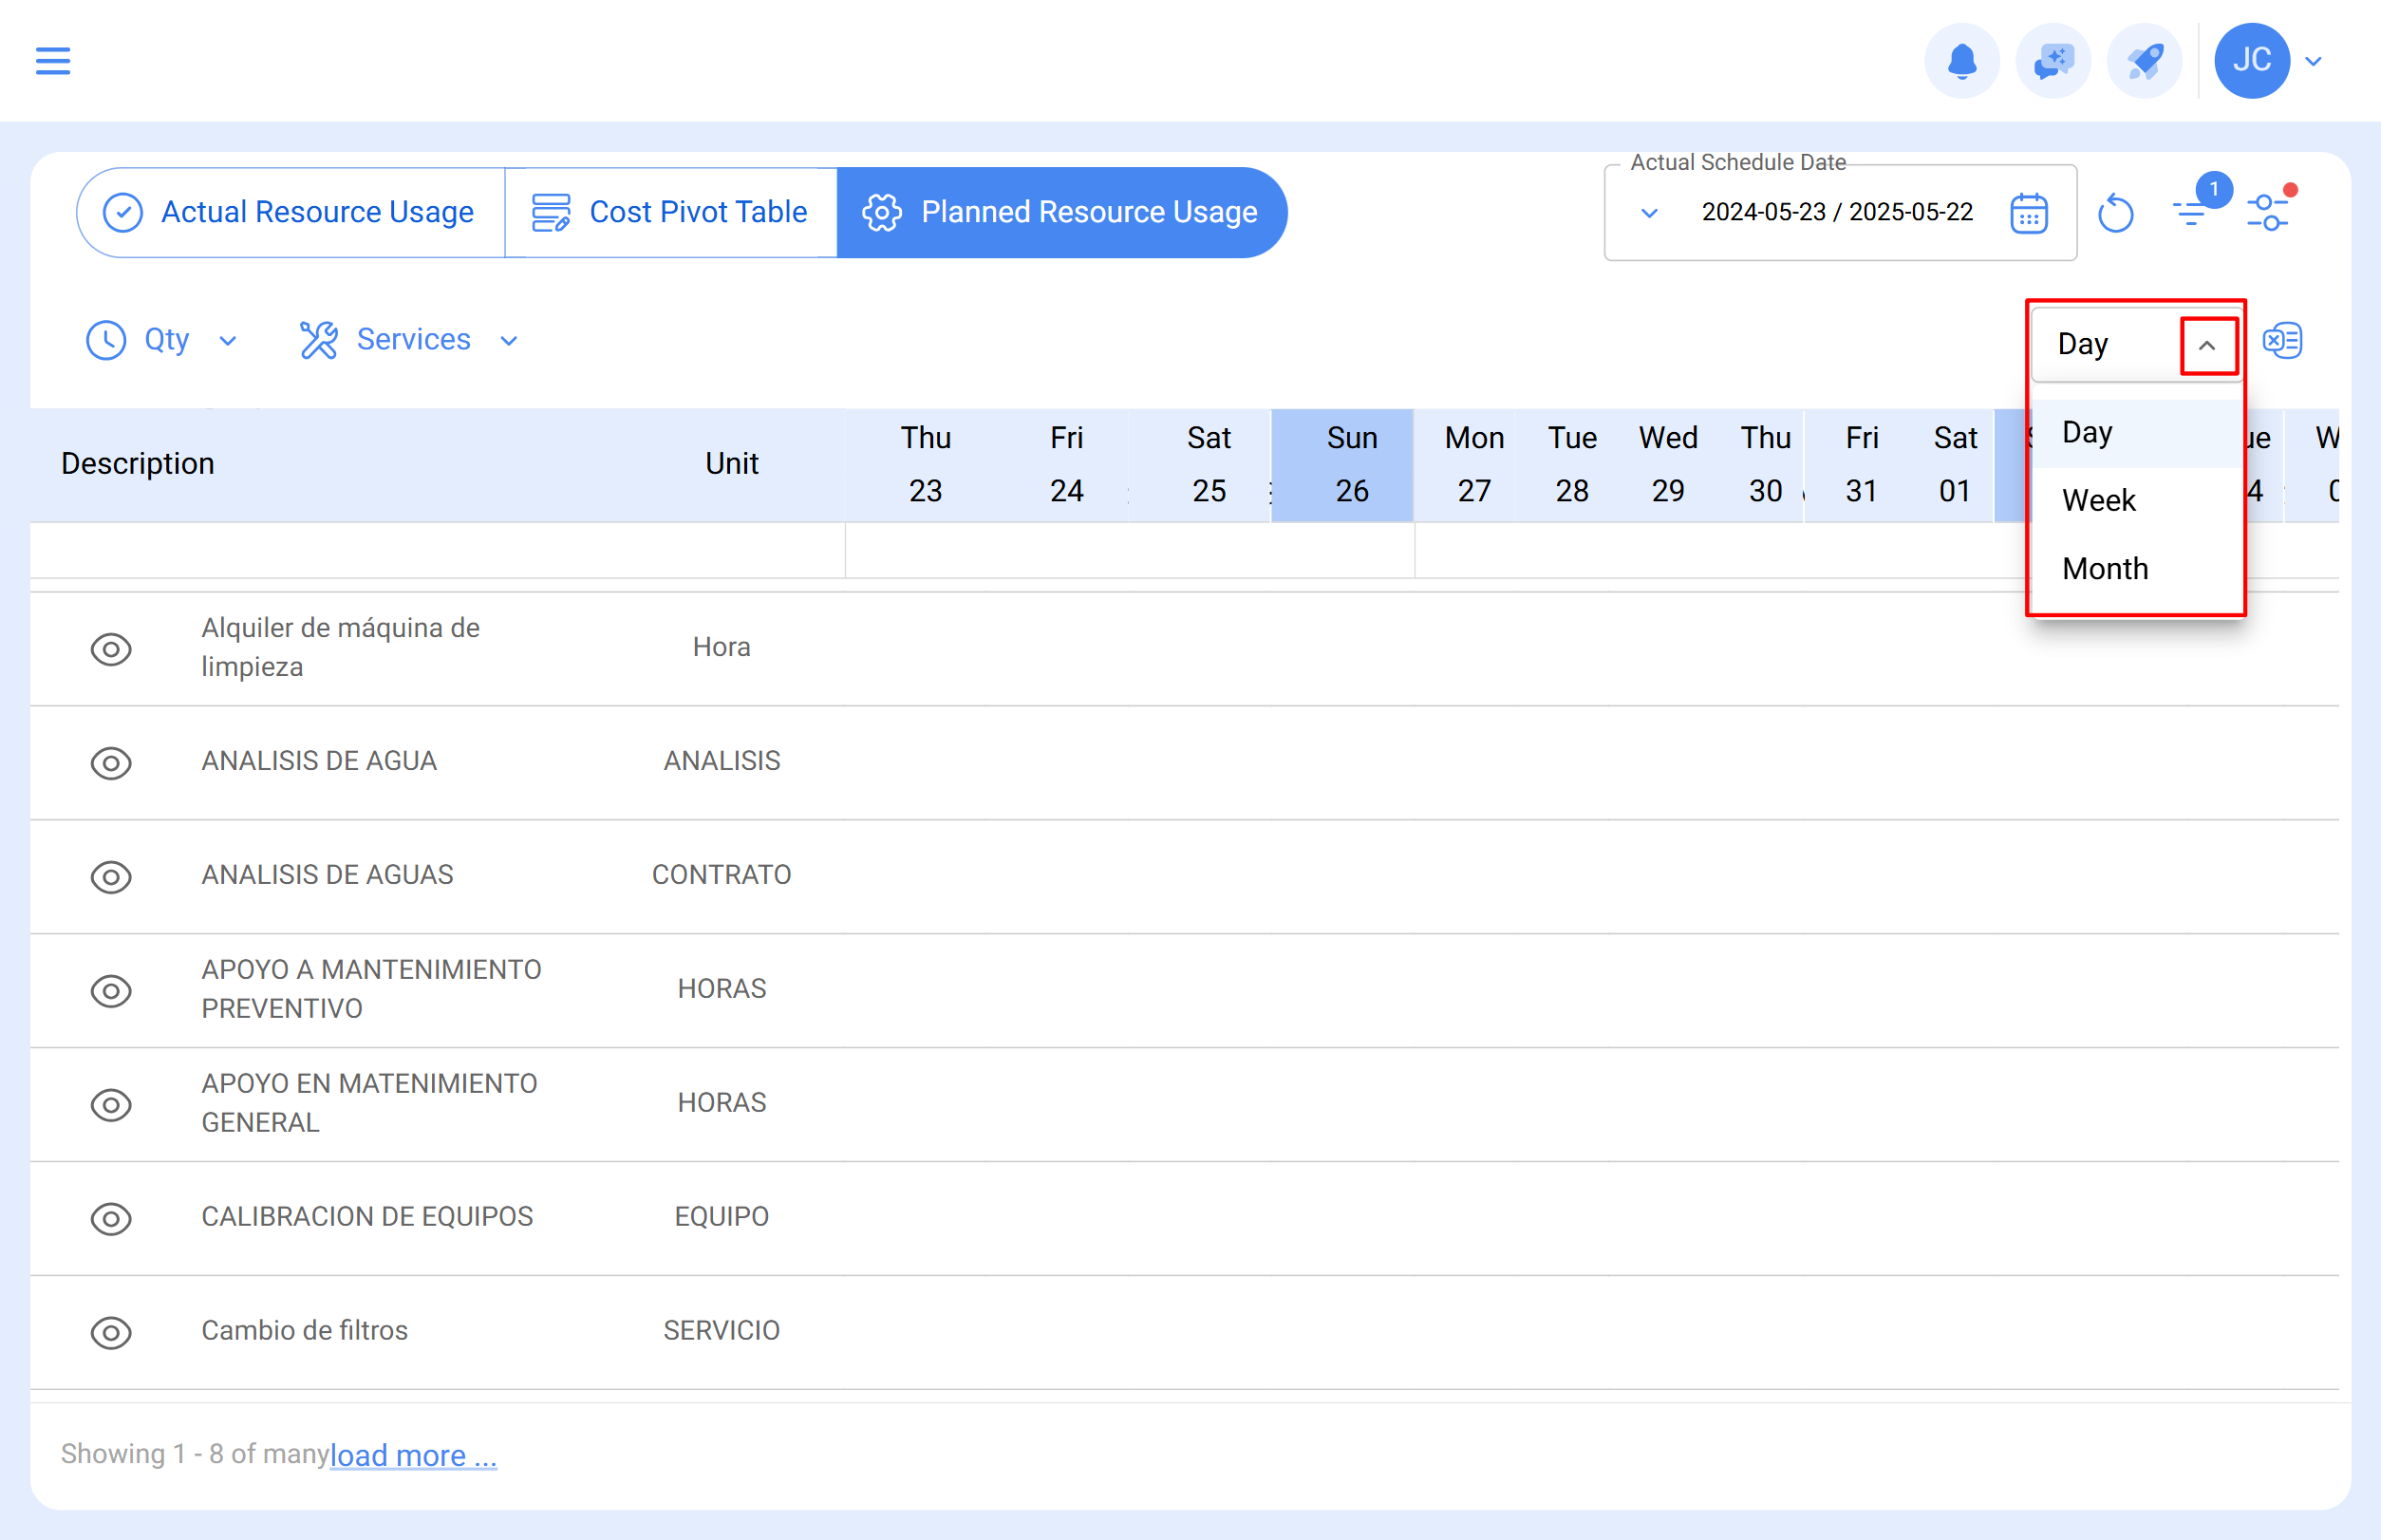Open the JC user avatar

pyautogui.click(x=2252, y=61)
